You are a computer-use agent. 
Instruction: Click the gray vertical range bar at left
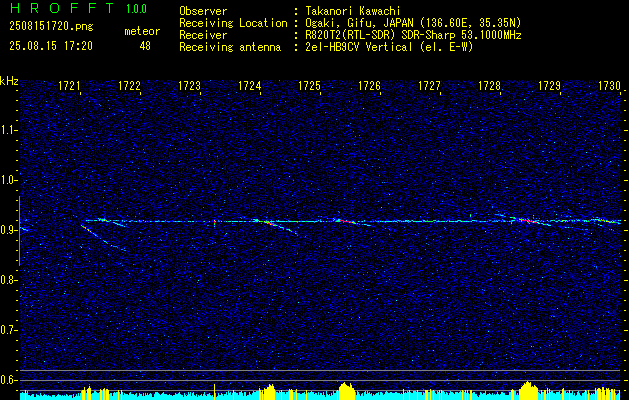click(x=19, y=231)
